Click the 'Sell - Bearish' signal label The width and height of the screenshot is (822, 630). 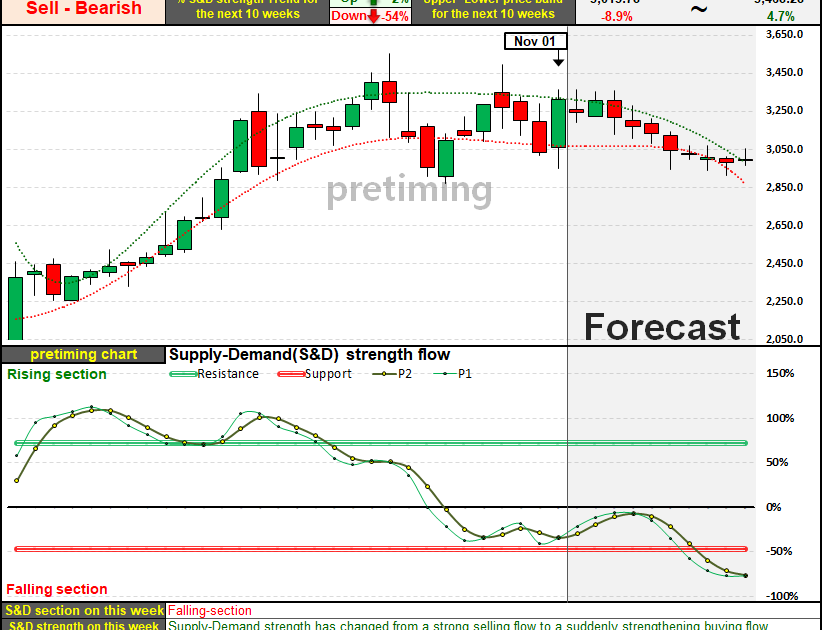[x=84, y=8]
